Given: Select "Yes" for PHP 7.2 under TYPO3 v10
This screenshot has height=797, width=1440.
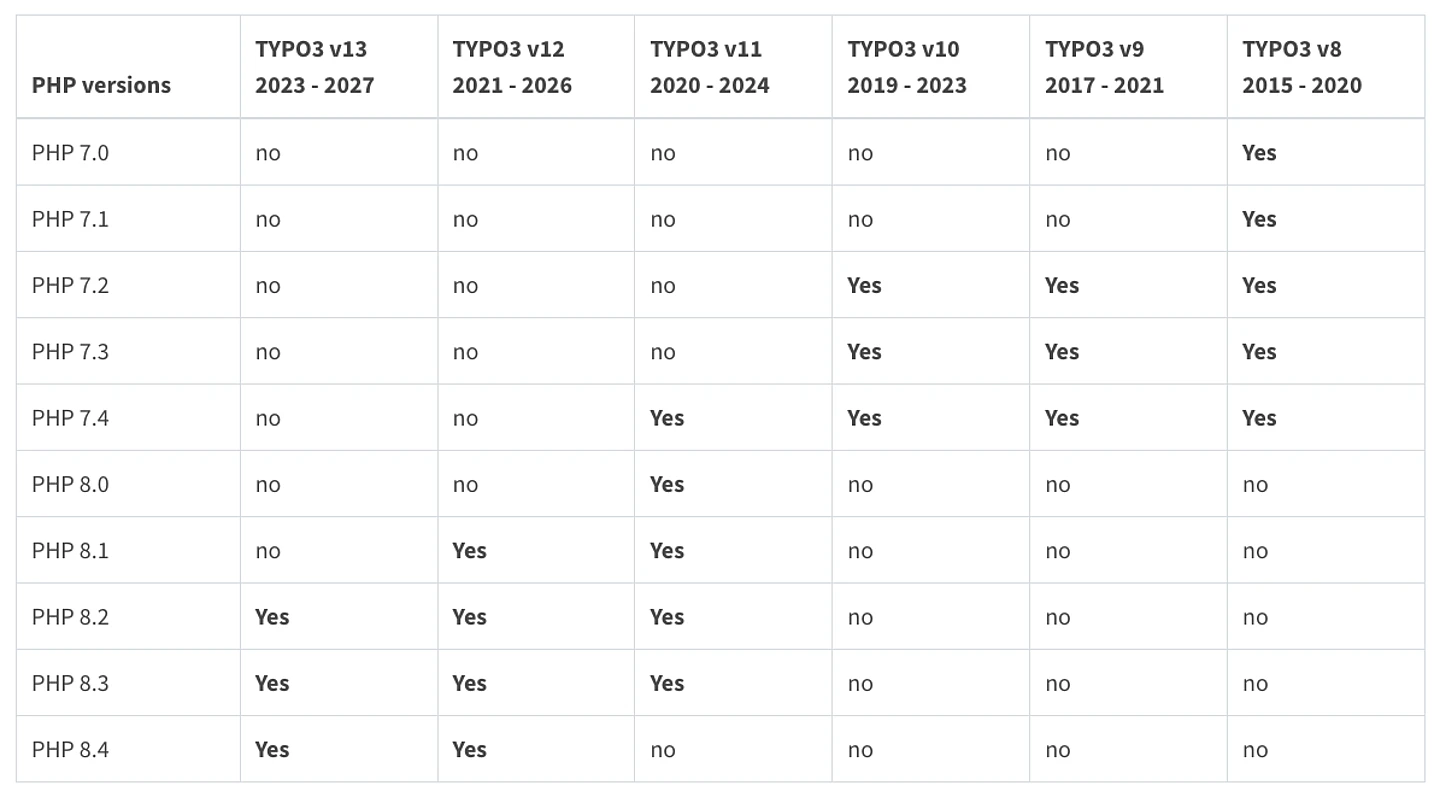Looking at the screenshot, I should point(864,285).
